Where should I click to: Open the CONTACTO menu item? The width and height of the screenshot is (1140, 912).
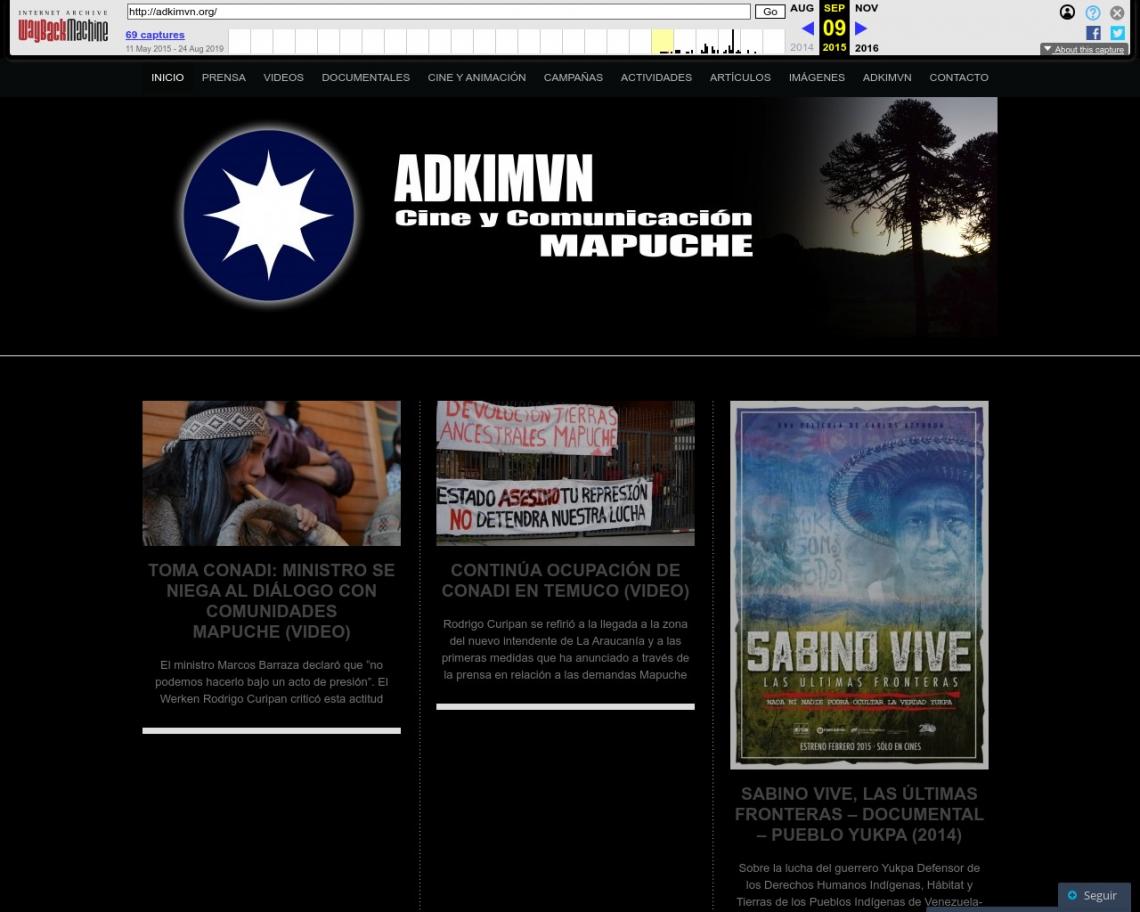pos(958,77)
